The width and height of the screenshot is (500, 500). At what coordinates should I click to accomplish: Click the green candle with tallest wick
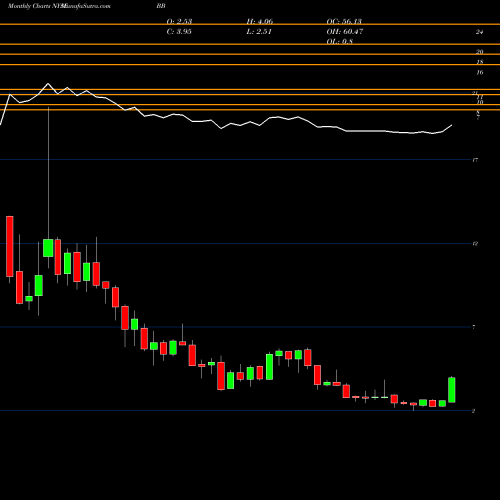48,248
